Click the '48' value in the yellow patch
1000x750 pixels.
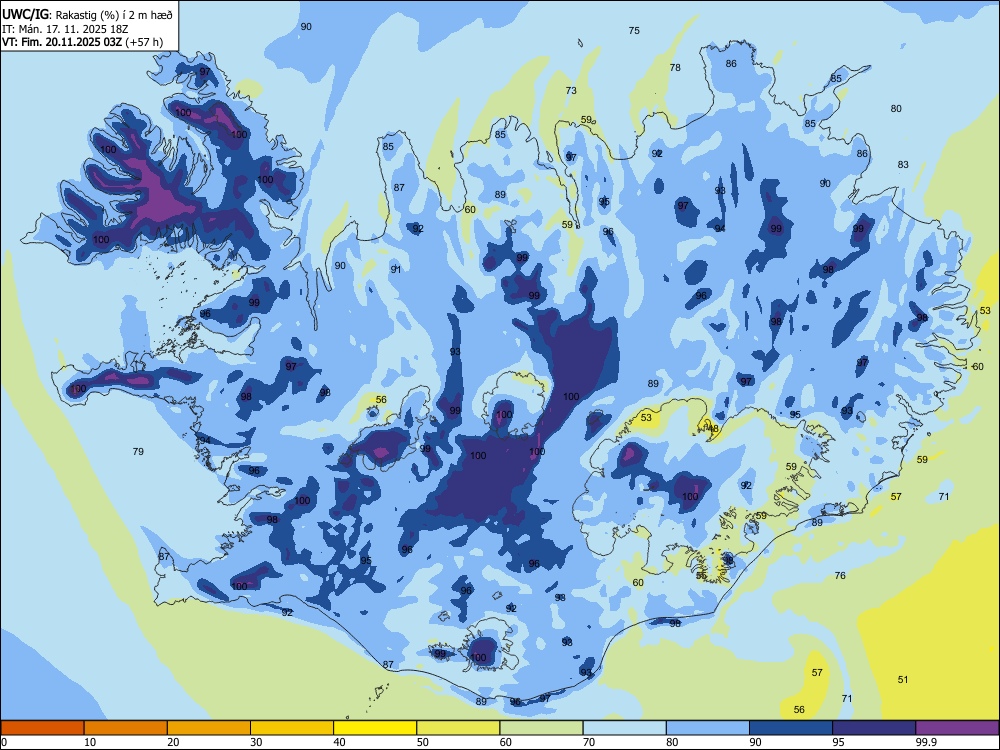pyautogui.click(x=714, y=429)
